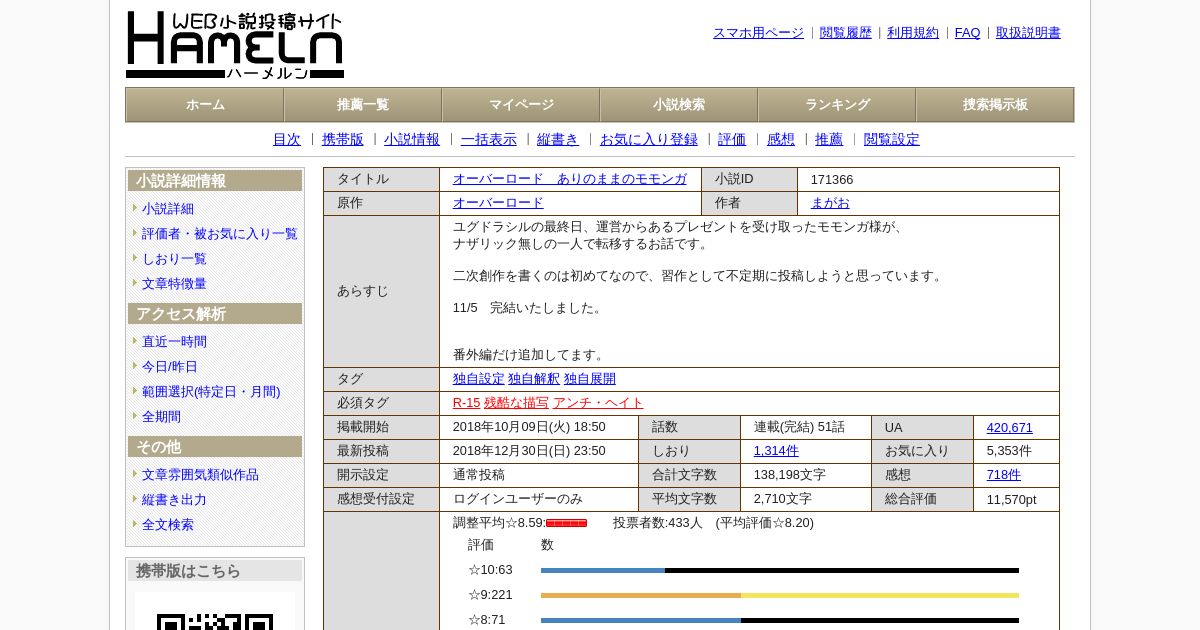
Task: Click the 独自解釈 tag
Action: click(x=534, y=379)
